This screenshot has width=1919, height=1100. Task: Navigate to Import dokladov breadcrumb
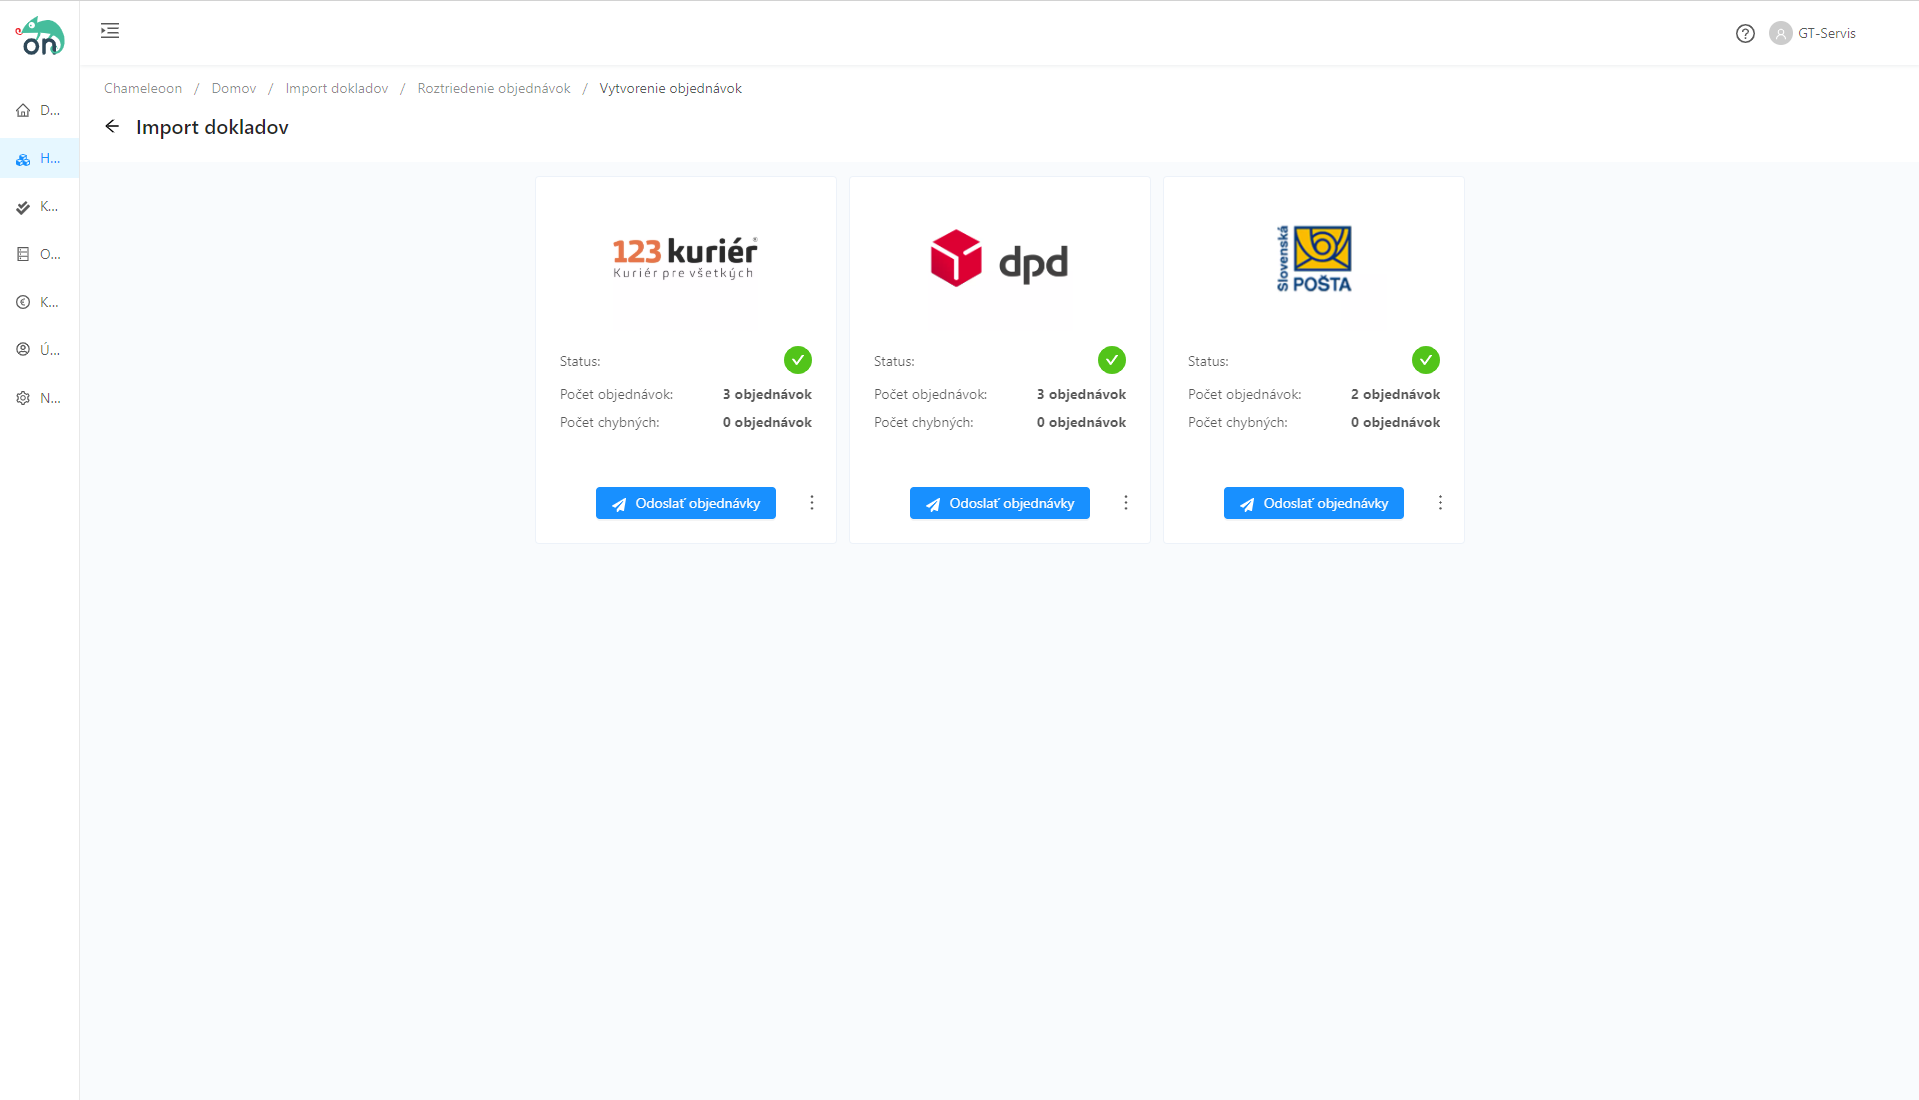point(337,88)
